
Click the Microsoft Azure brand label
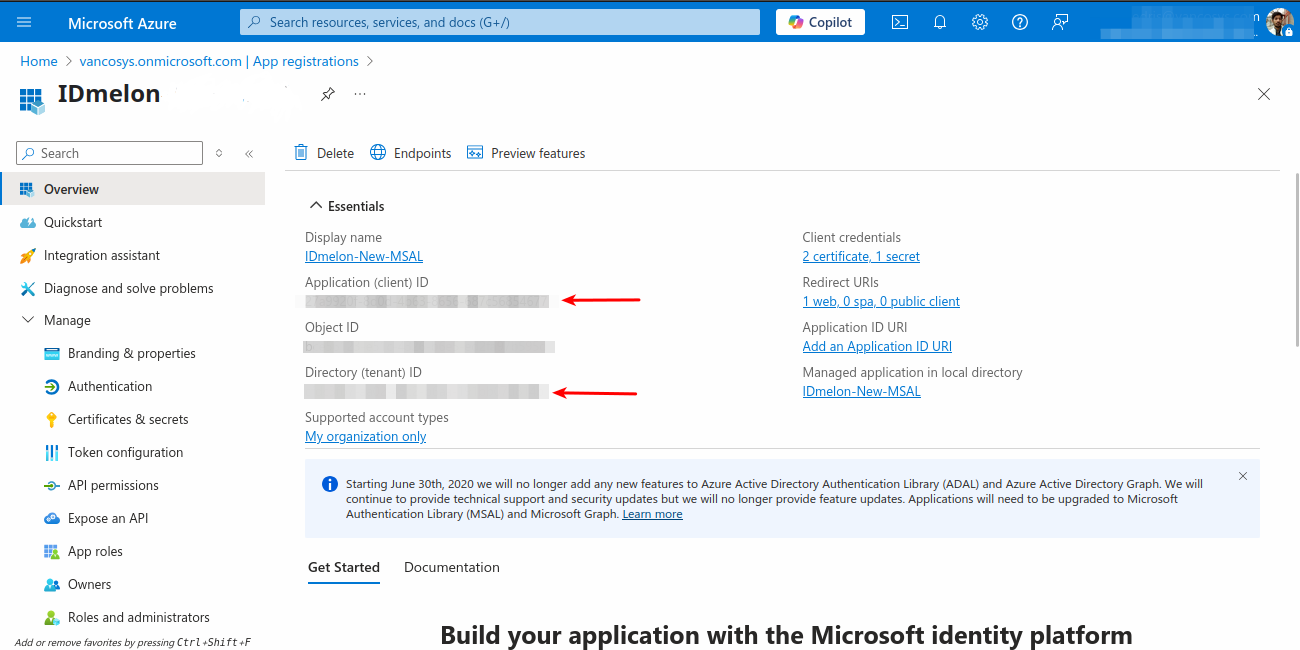[122, 22]
